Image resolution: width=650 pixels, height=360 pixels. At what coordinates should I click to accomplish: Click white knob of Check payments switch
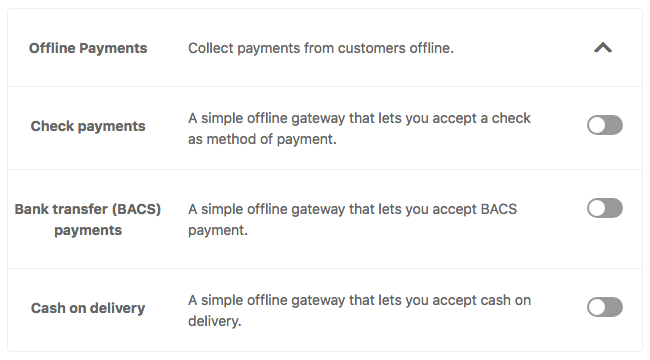tap(597, 125)
